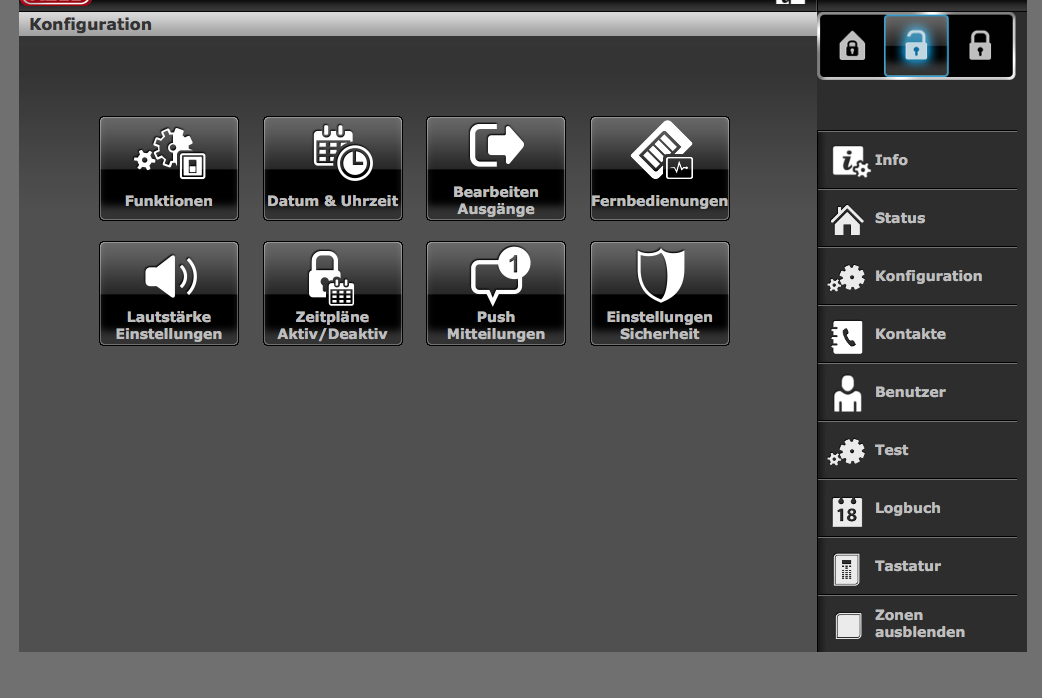
Task: Open the Info sidebar item
Action: tap(920, 160)
